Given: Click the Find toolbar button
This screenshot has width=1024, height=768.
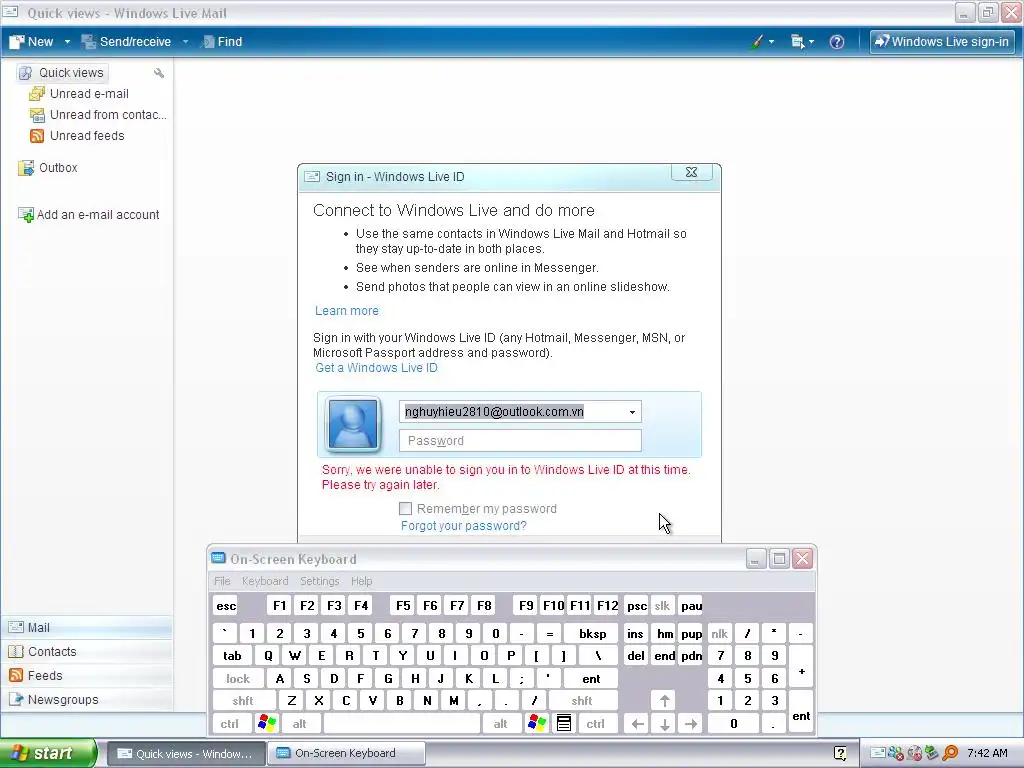Looking at the screenshot, I should click(x=222, y=42).
